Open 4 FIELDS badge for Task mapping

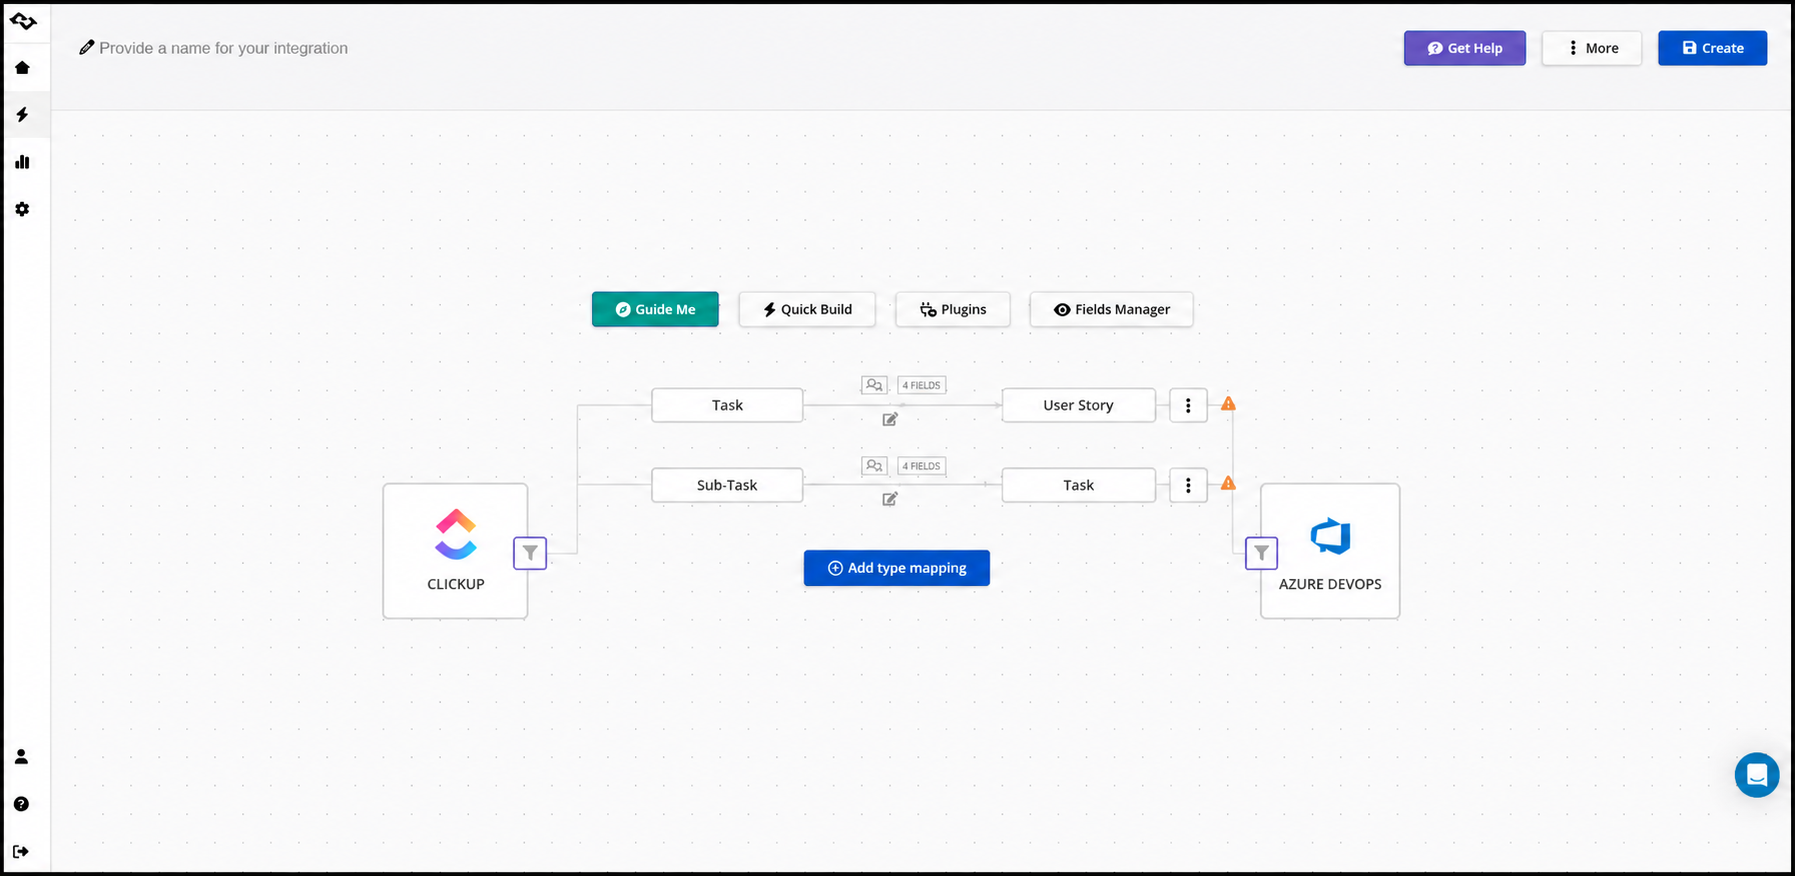click(x=922, y=385)
